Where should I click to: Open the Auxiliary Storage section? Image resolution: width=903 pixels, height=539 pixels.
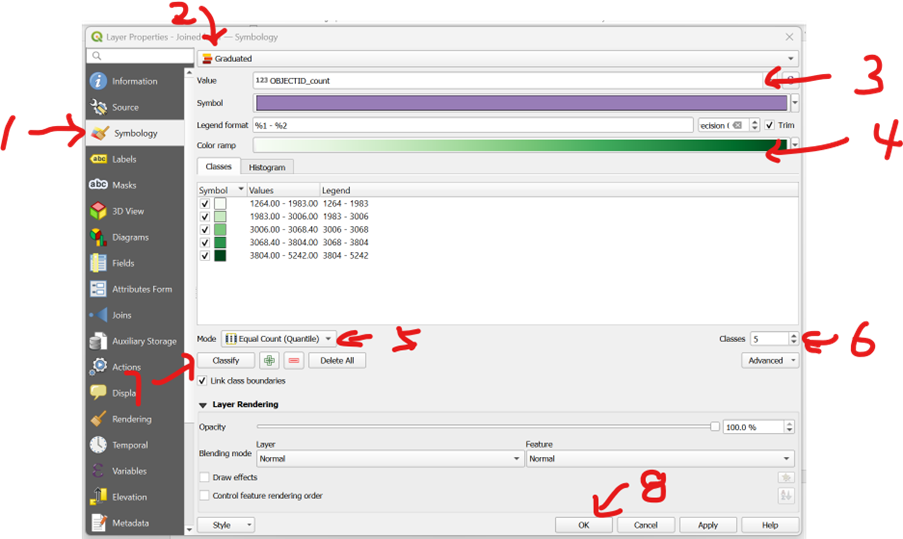coord(135,341)
